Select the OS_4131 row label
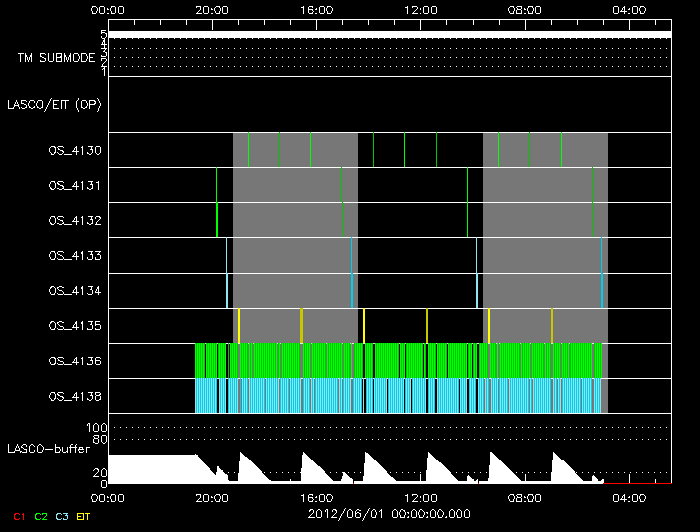 75,186
